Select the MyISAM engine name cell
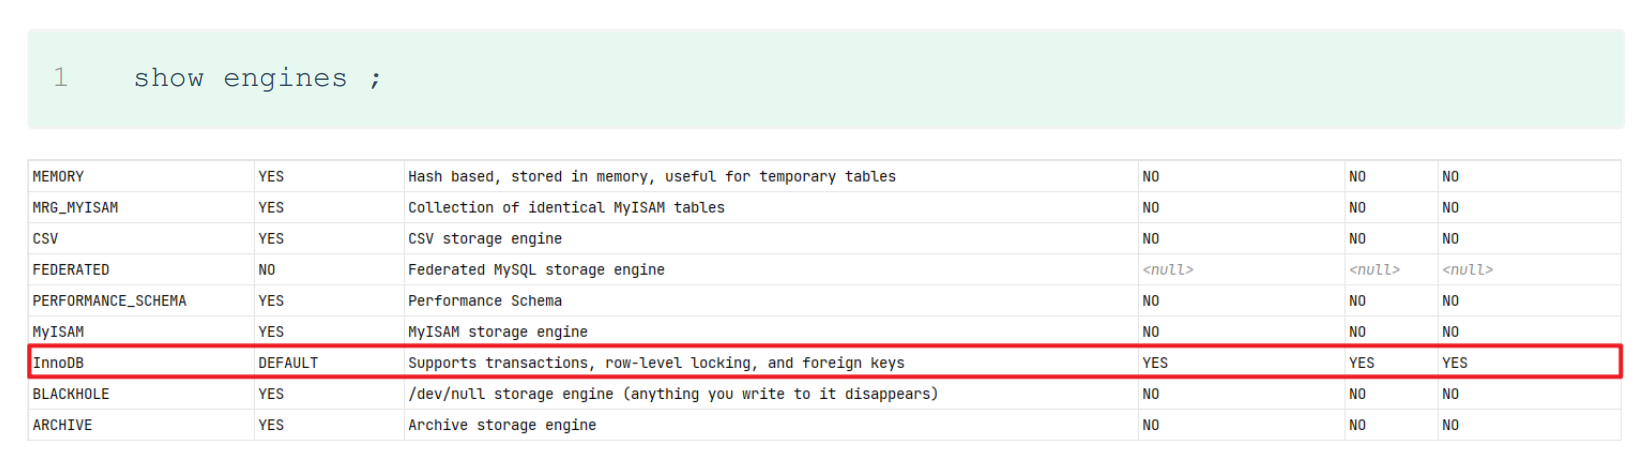Viewport: 1648px width, 471px height. click(58, 332)
